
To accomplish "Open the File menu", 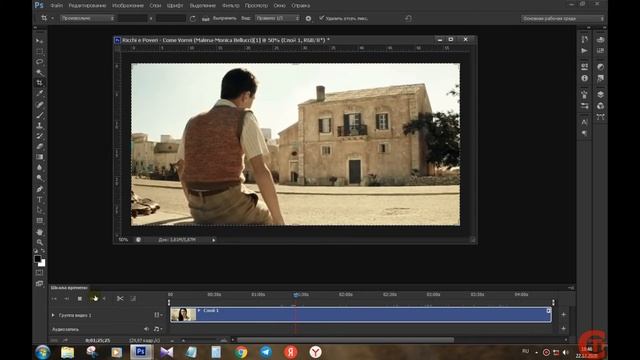I will [57, 6].
